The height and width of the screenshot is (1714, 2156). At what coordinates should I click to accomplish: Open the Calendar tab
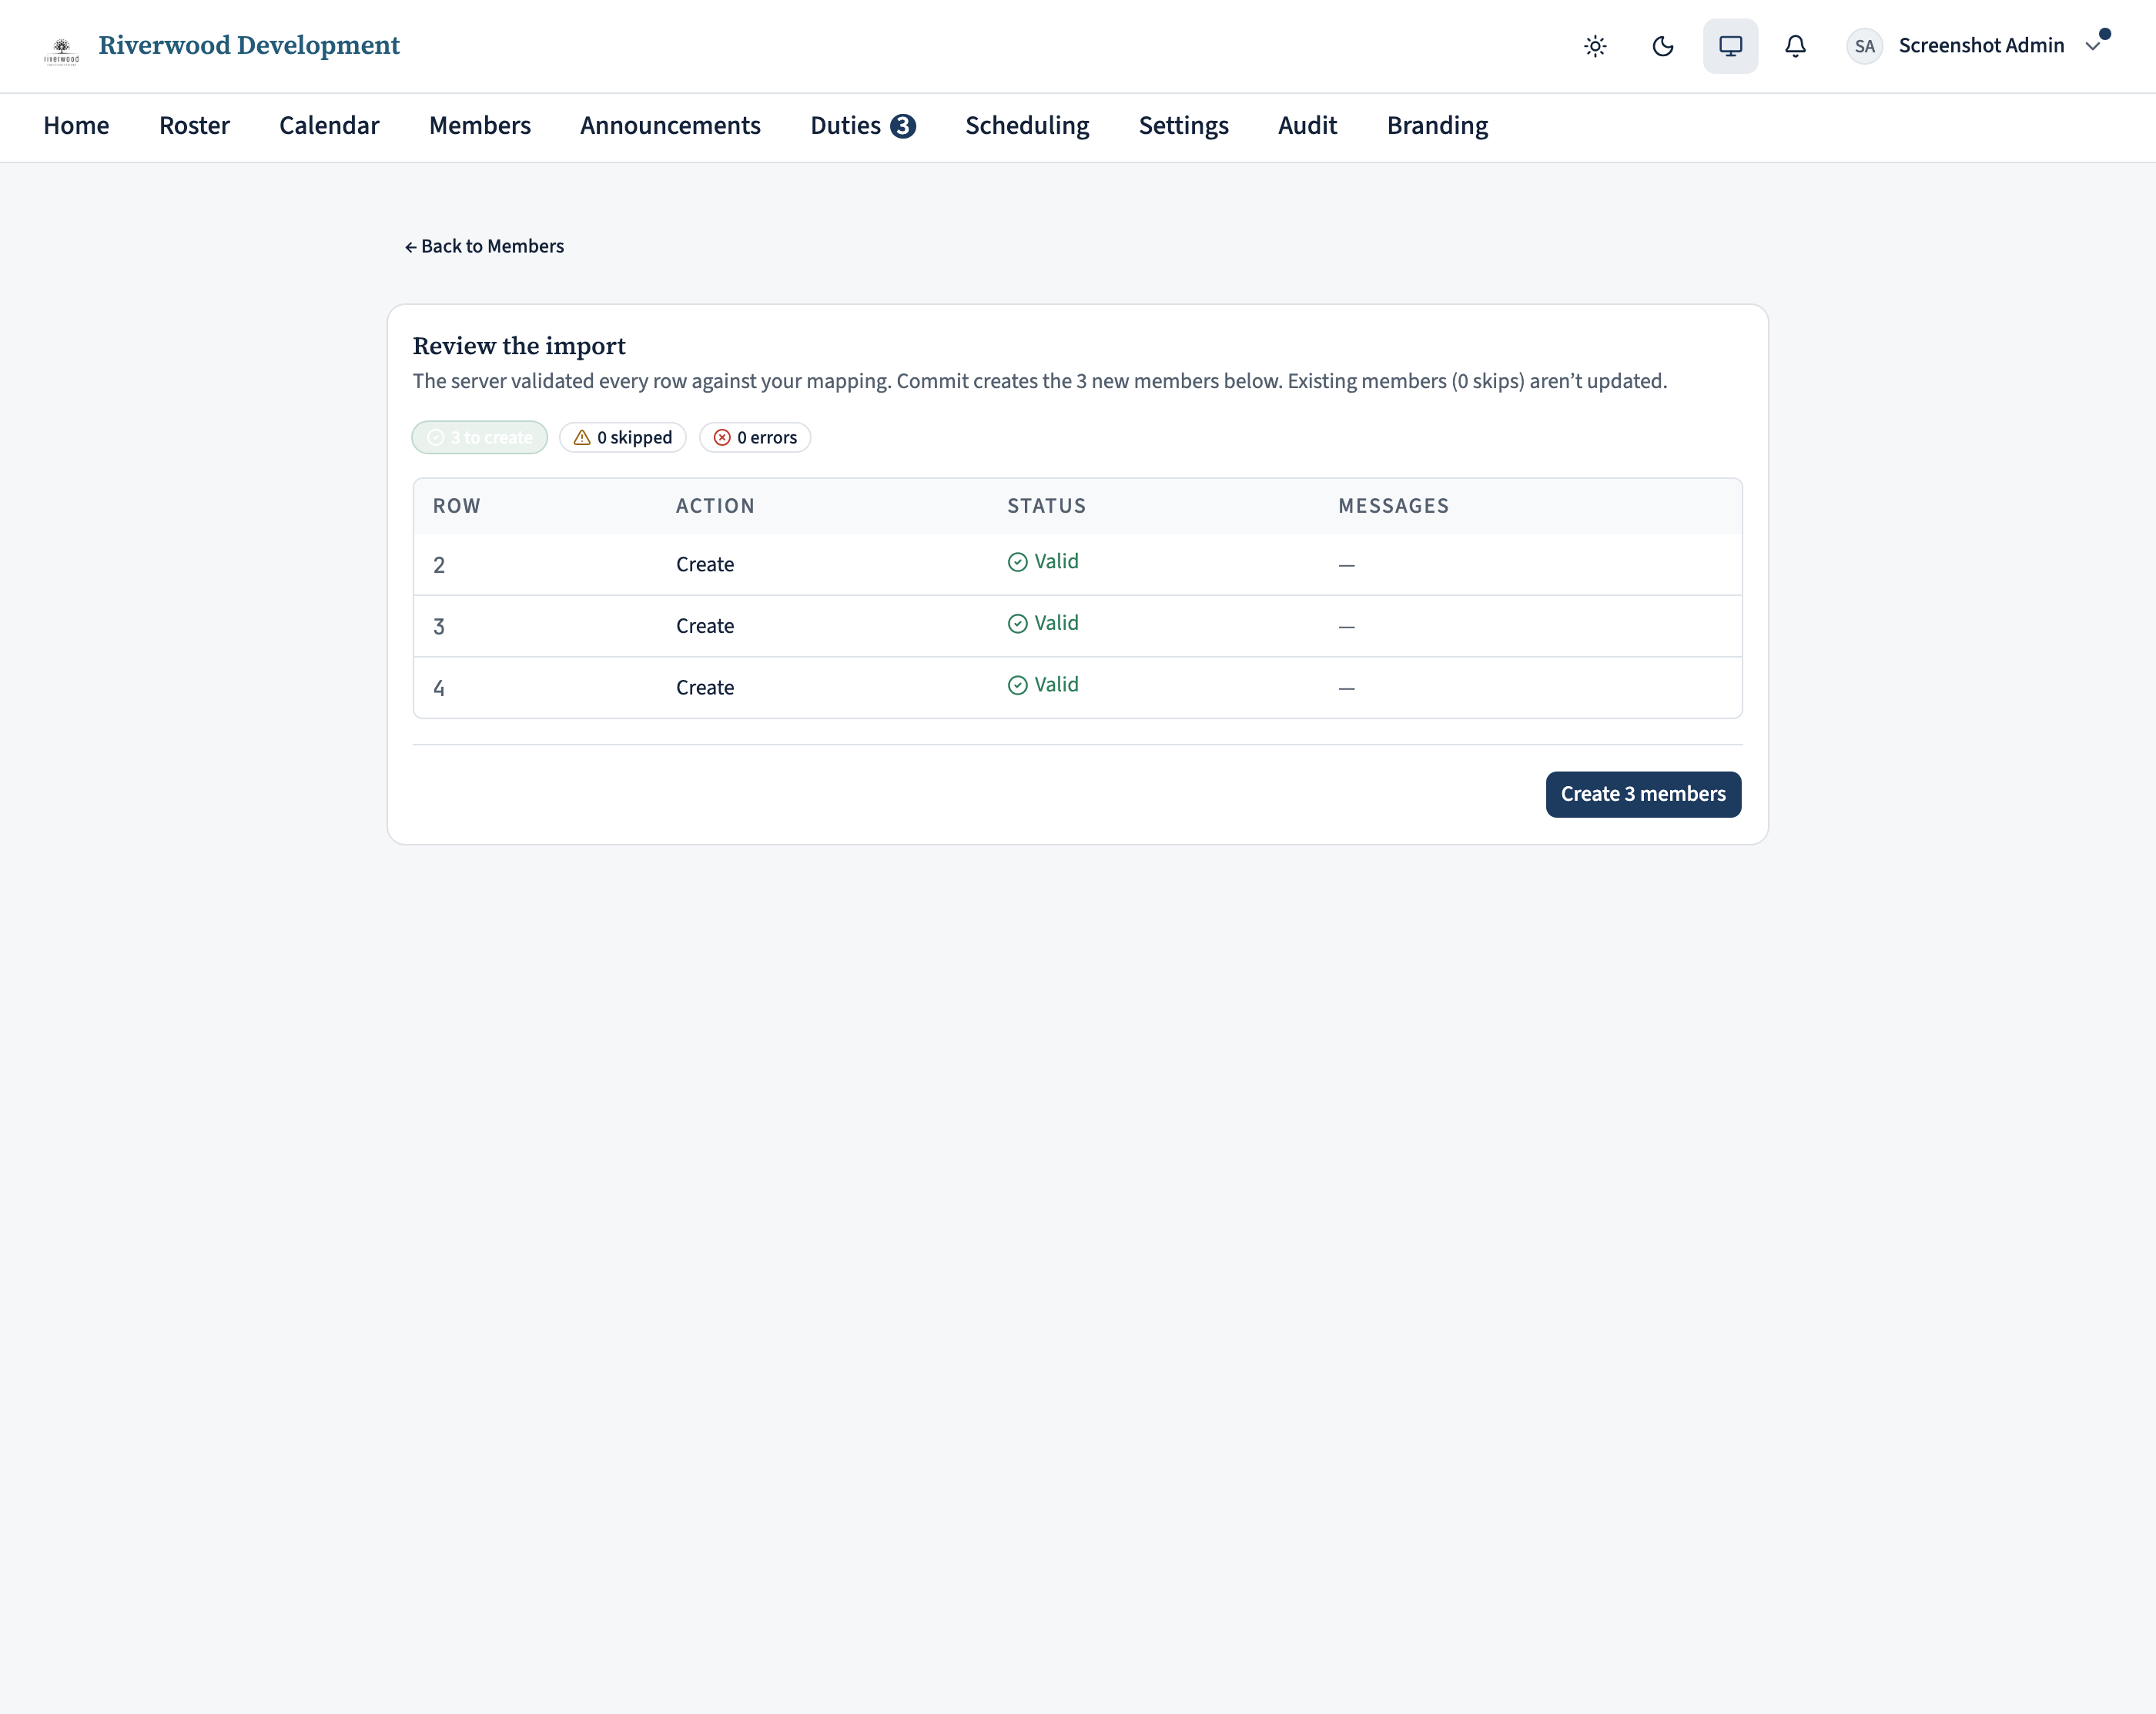click(329, 126)
